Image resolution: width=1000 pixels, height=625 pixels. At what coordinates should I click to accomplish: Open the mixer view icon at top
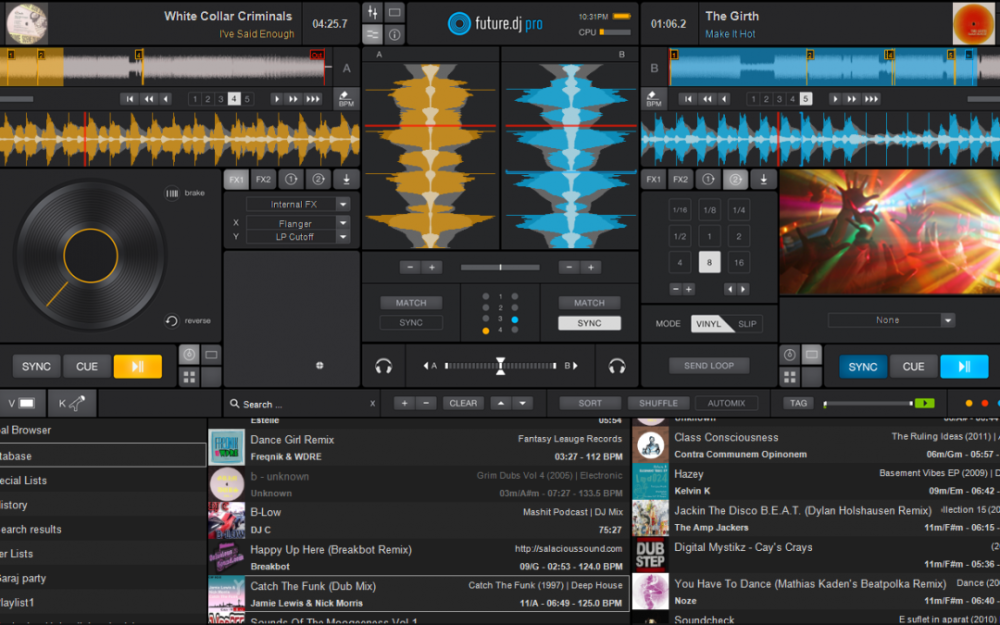pos(373,13)
